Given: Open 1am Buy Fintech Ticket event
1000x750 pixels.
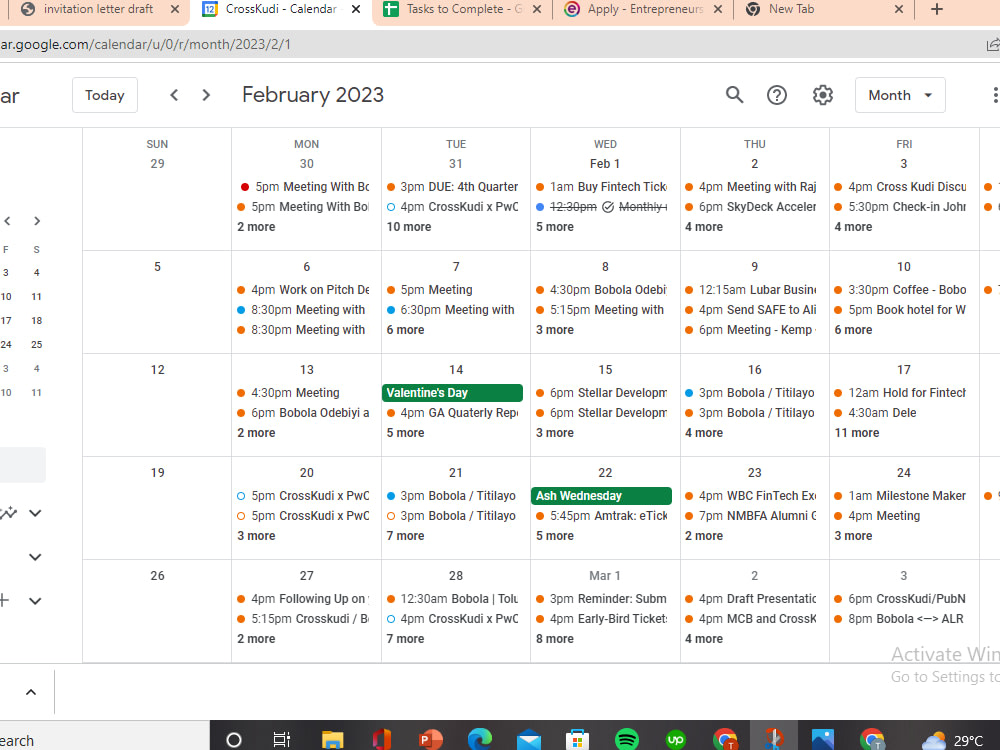Looking at the screenshot, I should click(601, 187).
